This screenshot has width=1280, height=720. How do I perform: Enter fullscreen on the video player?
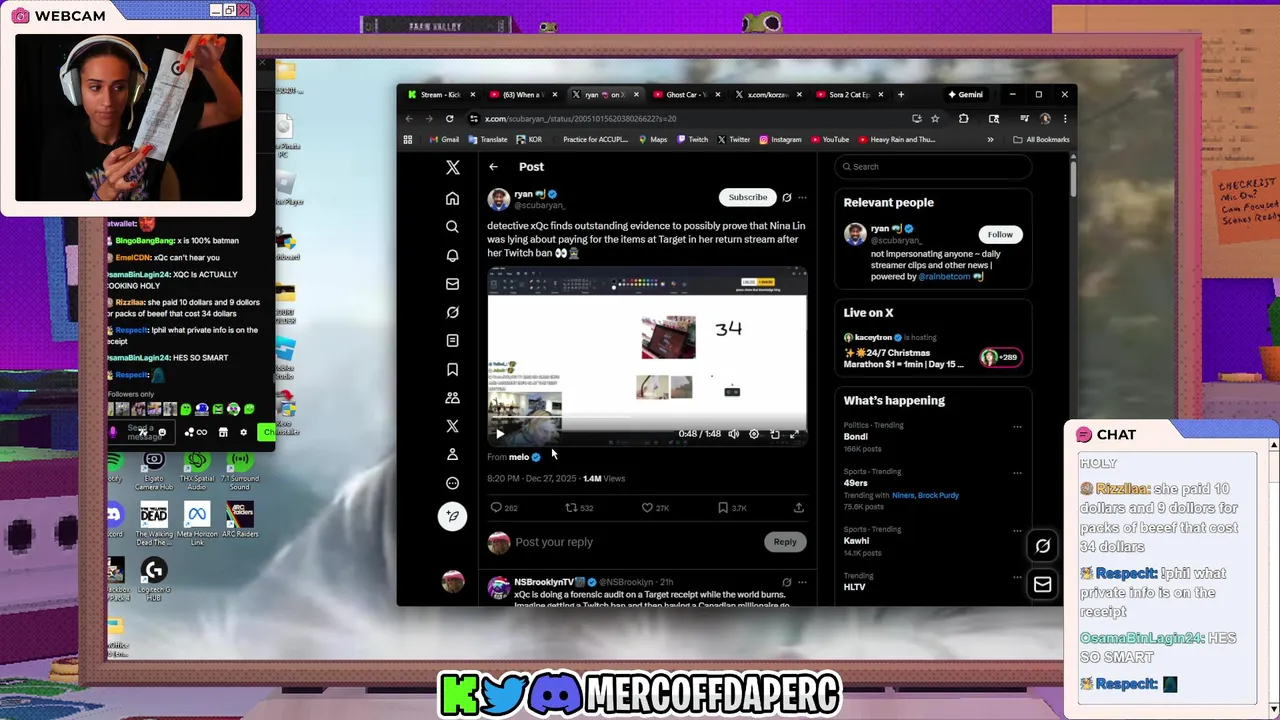[x=795, y=434]
